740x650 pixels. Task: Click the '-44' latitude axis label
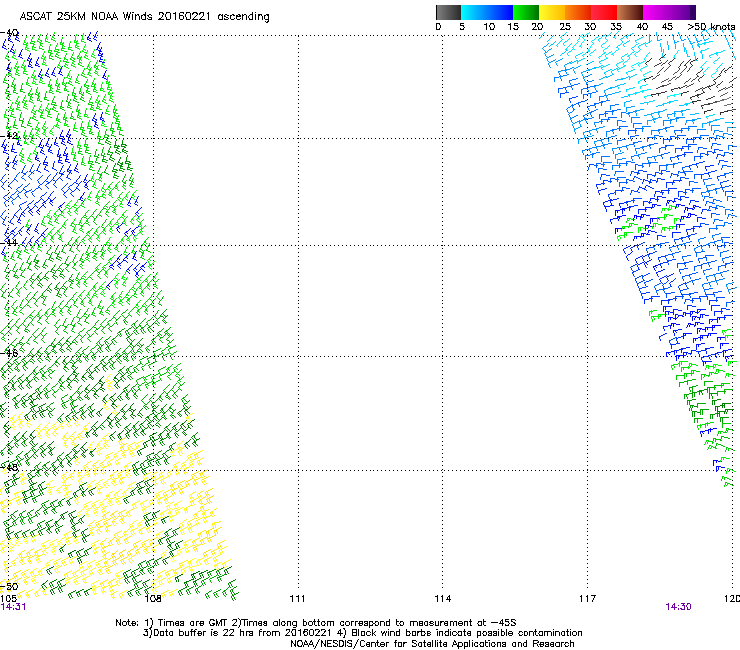pos(10,243)
